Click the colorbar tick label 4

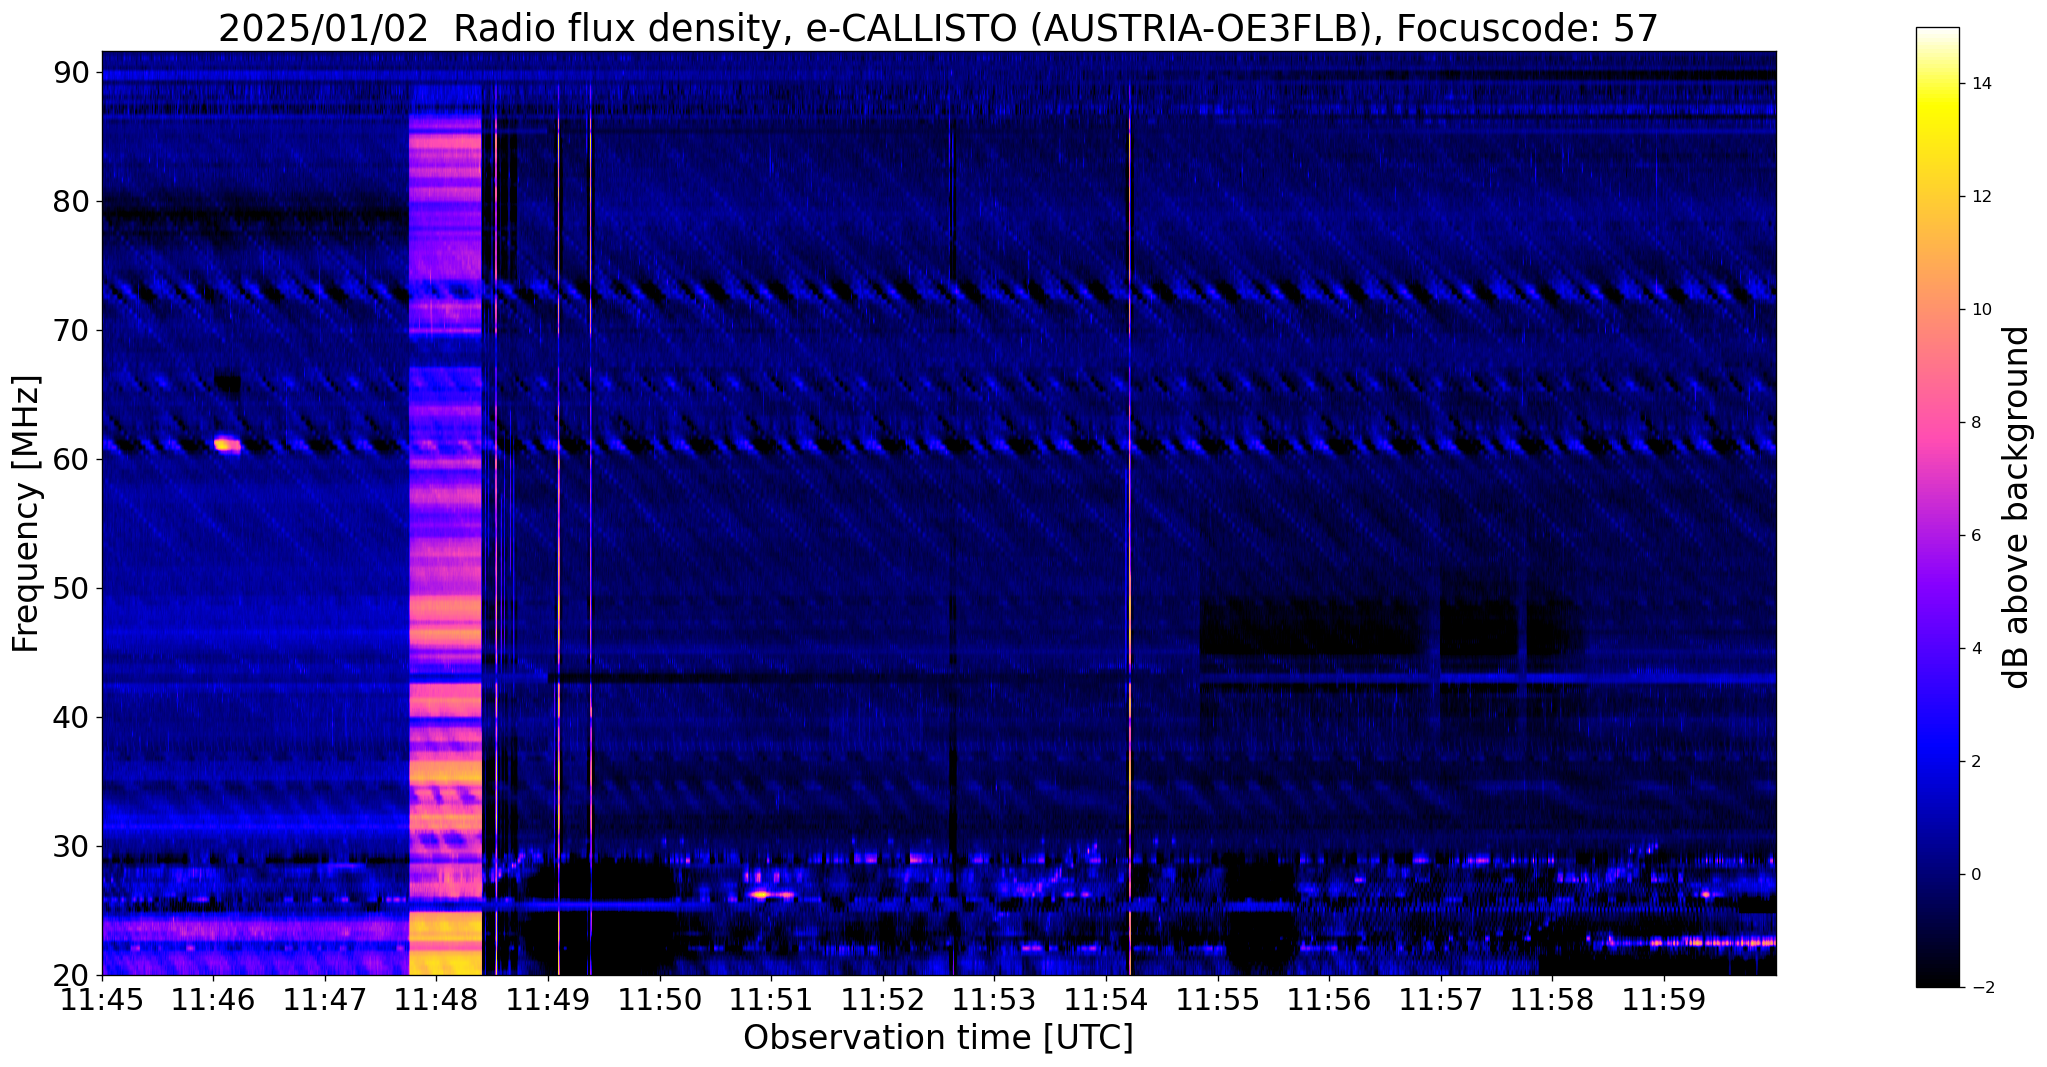pyautogui.click(x=1976, y=649)
